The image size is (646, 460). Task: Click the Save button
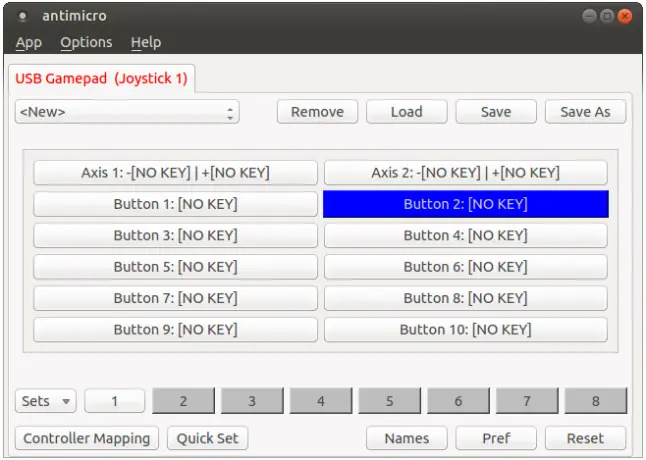pos(496,112)
